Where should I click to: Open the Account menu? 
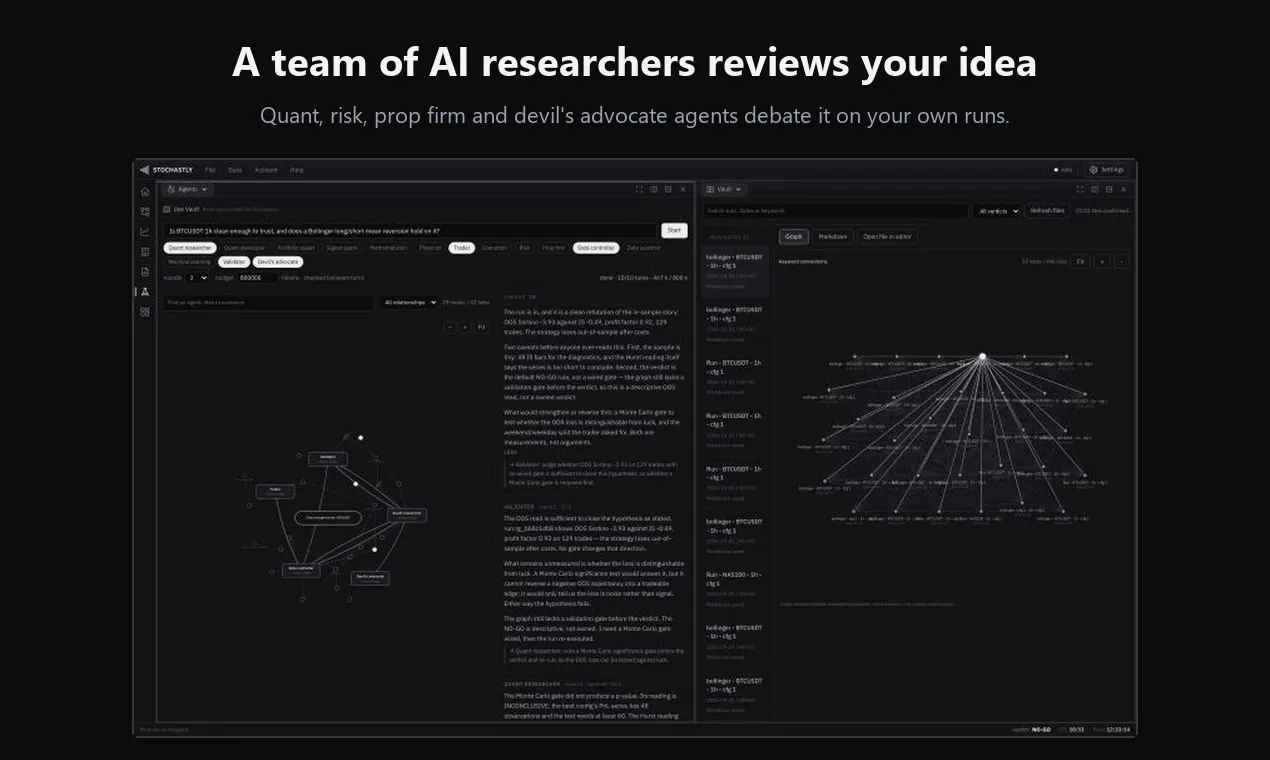(266, 170)
